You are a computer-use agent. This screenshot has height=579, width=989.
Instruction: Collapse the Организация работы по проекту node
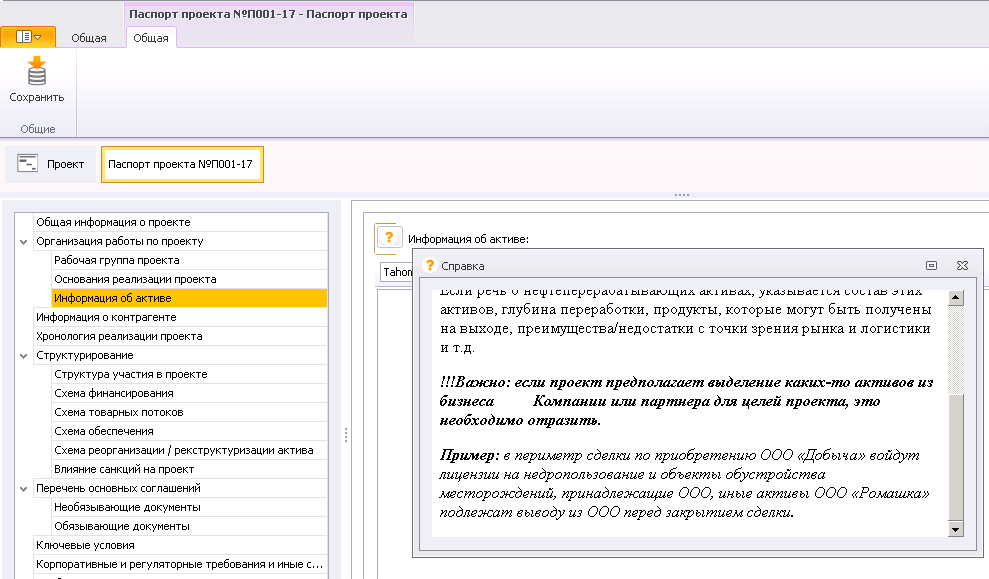(x=23, y=242)
